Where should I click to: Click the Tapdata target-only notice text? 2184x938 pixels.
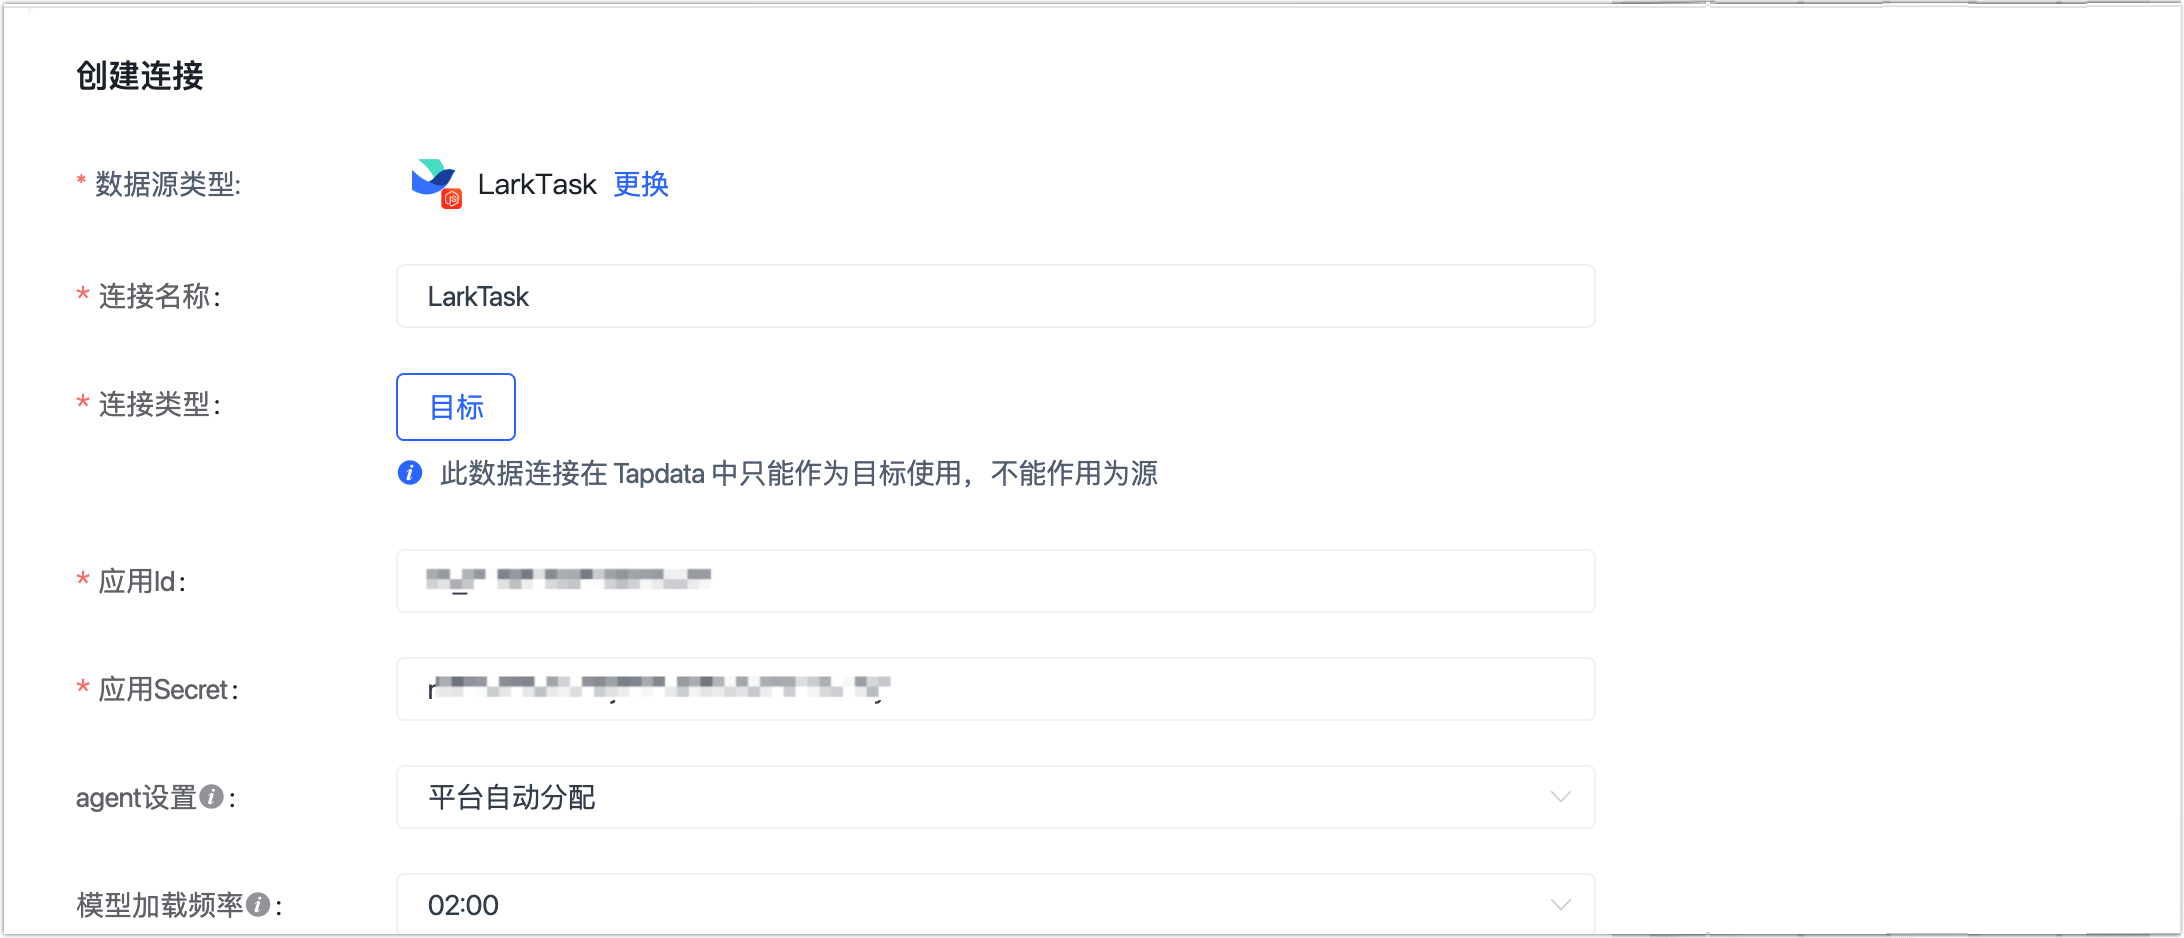(798, 473)
